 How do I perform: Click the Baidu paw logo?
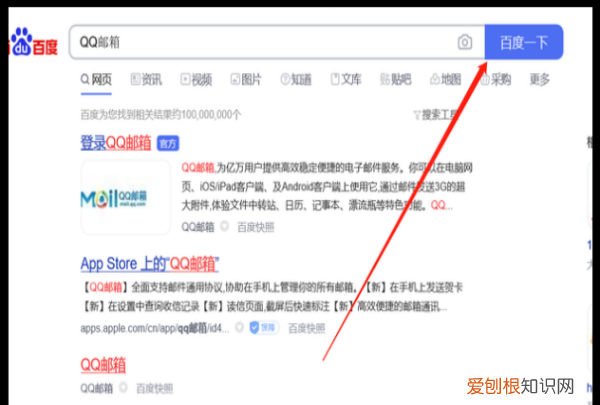pyautogui.click(x=33, y=42)
